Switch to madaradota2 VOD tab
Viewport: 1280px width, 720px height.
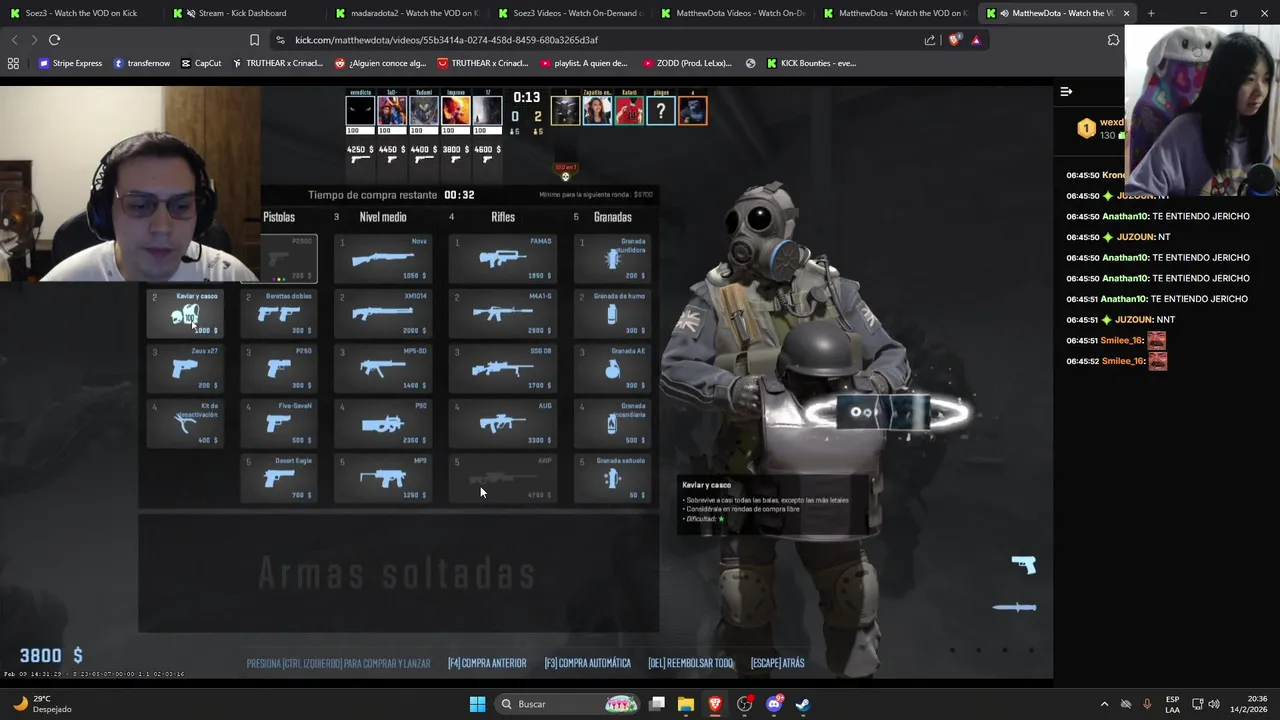coord(406,13)
